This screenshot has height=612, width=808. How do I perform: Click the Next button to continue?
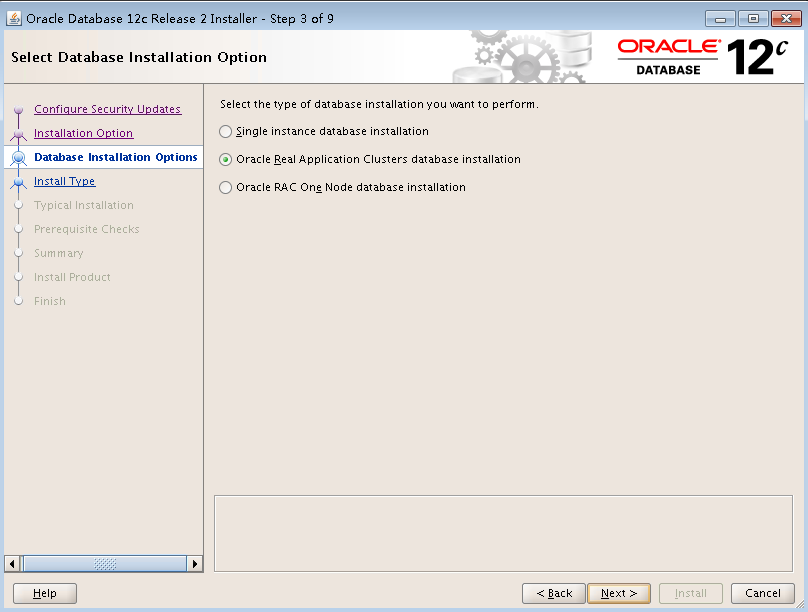point(618,593)
